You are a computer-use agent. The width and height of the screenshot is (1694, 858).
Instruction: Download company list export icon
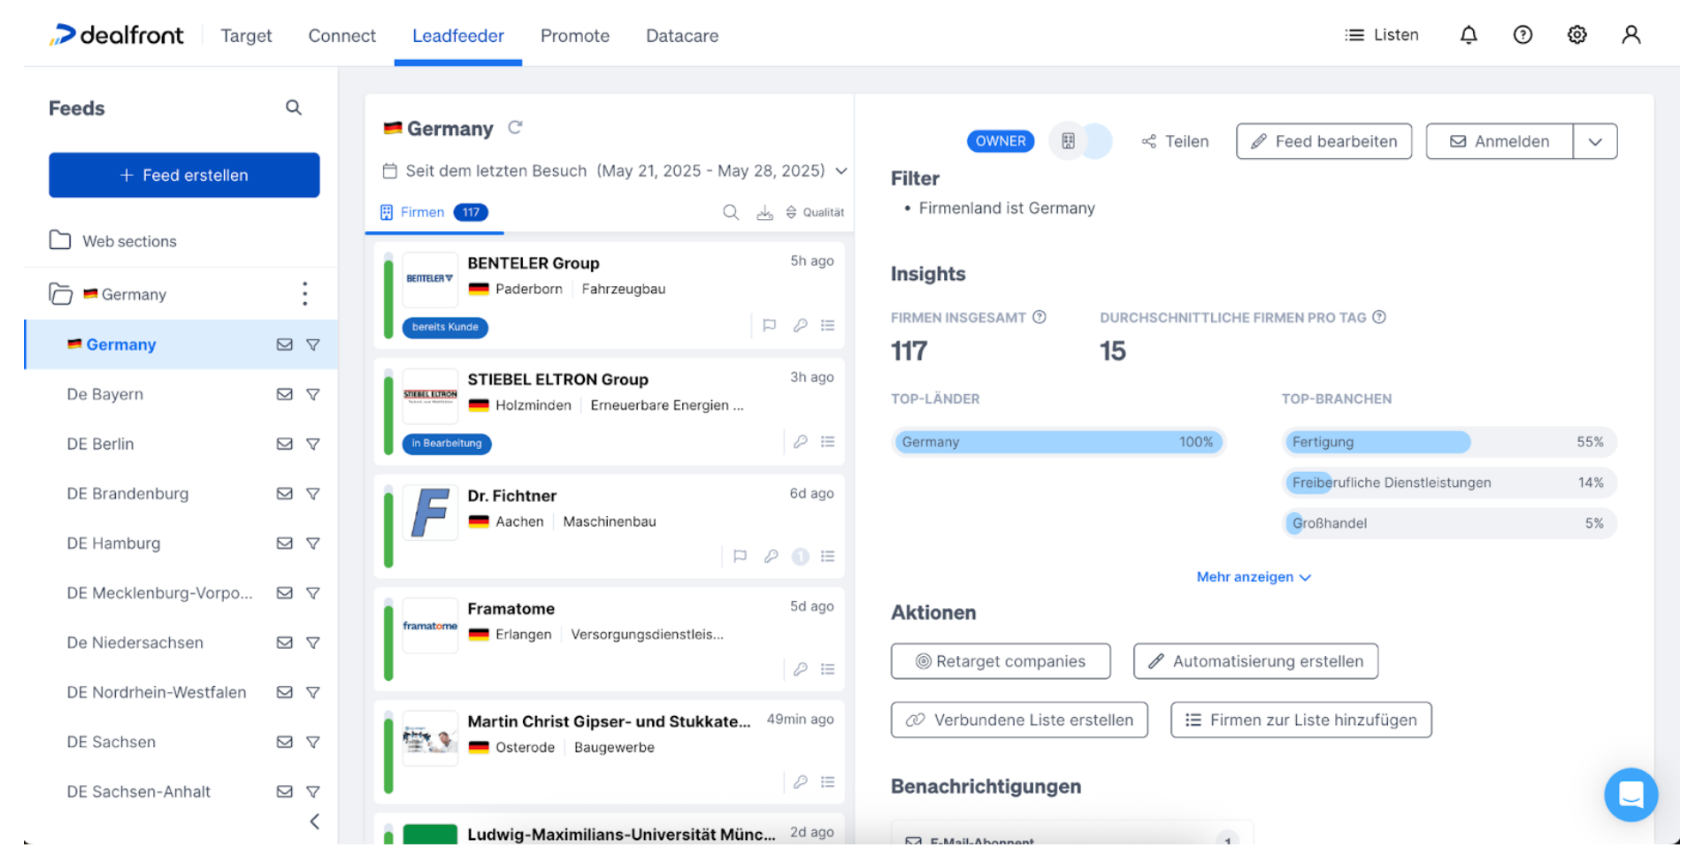click(x=764, y=212)
